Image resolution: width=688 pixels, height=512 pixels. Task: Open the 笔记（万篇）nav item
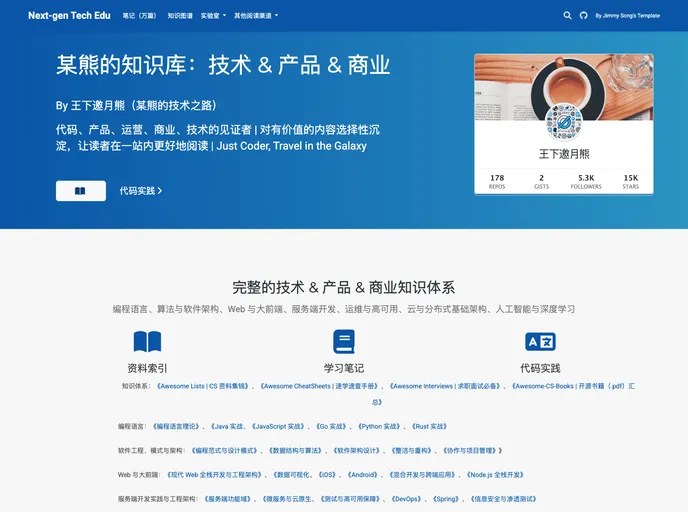140,16
